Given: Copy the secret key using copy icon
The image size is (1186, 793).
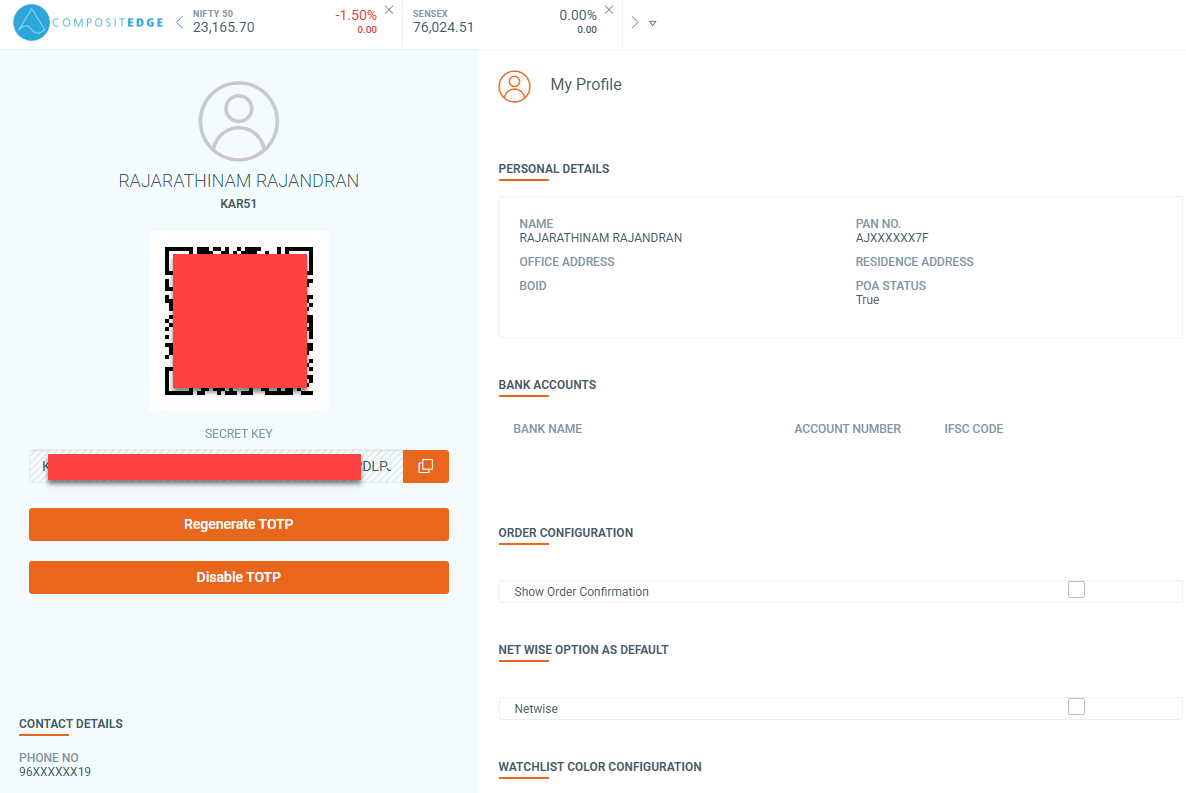Looking at the screenshot, I should [x=425, y=466].
